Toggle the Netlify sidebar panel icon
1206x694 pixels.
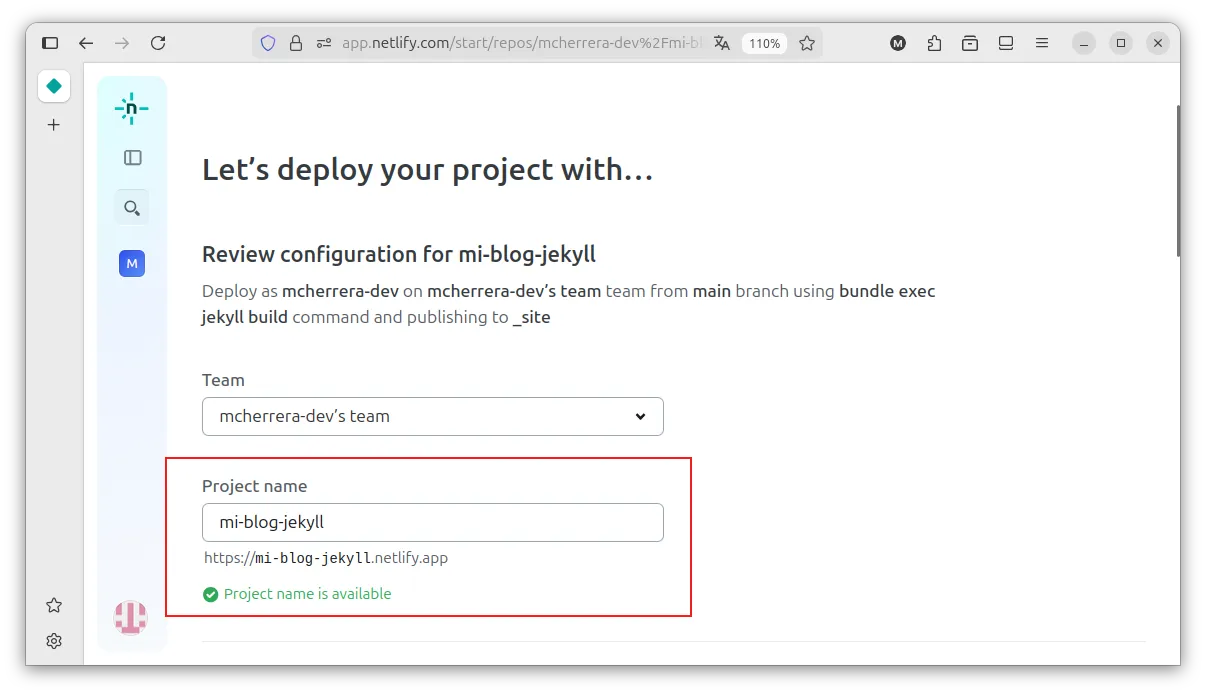pos(132,158)
